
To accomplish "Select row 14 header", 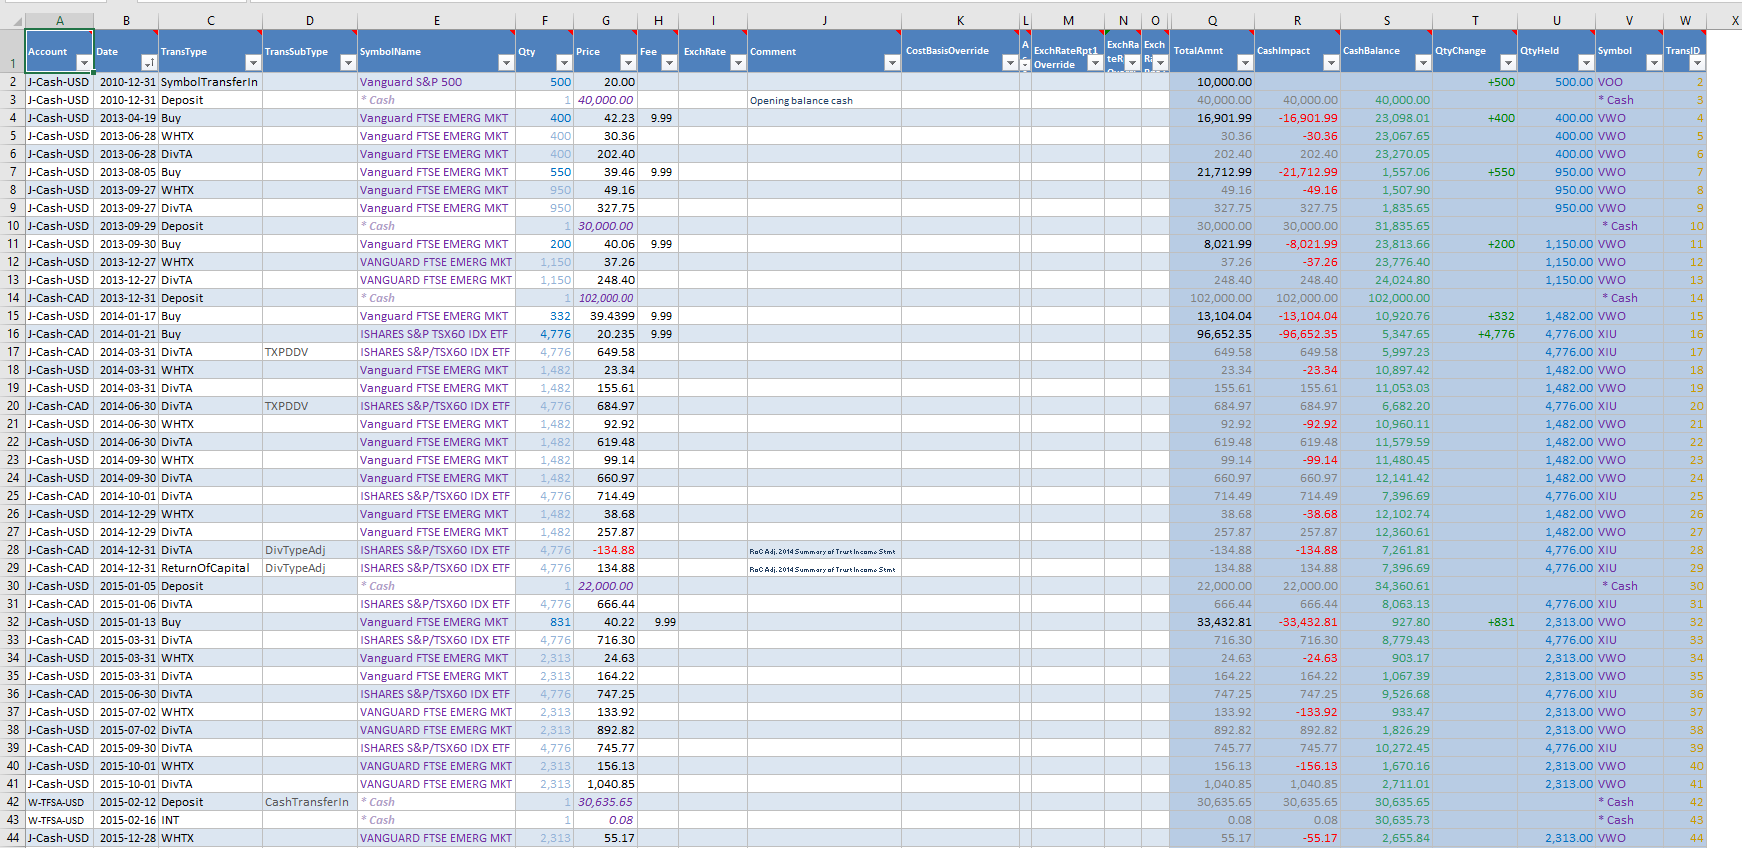I will point(13,298).
